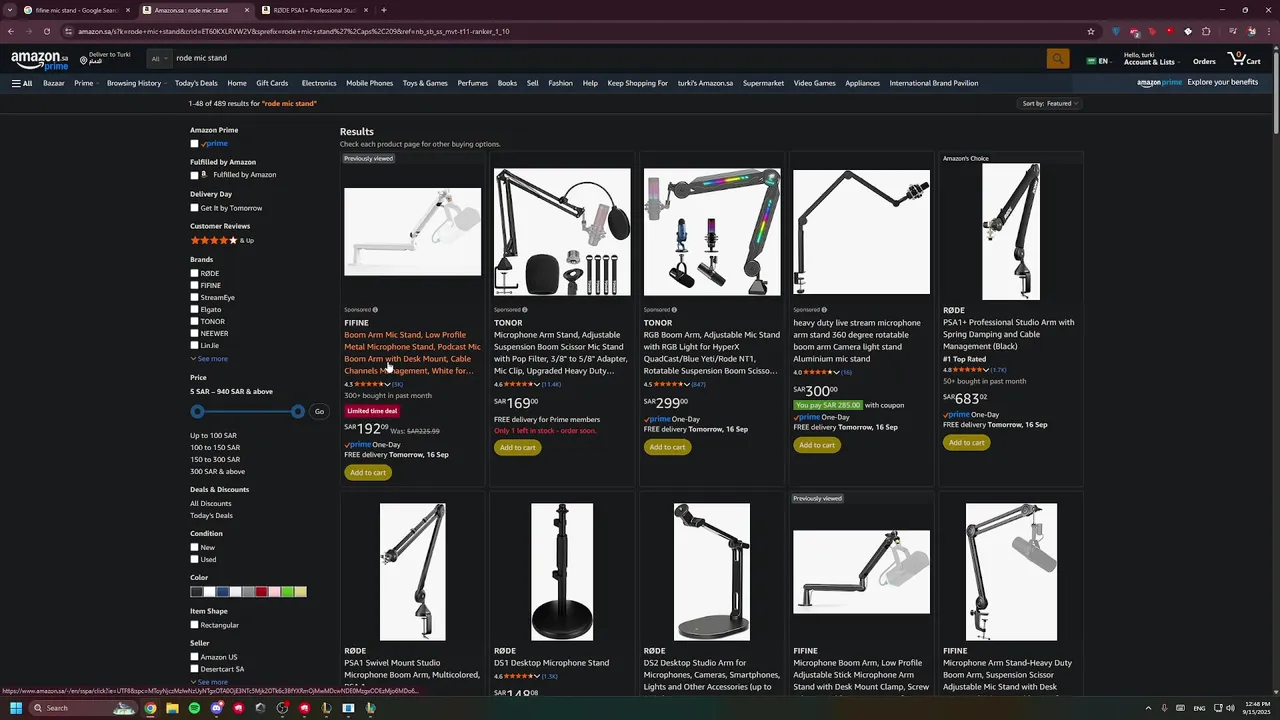Open the shopping Cart icon

[x=1244, y=59]
